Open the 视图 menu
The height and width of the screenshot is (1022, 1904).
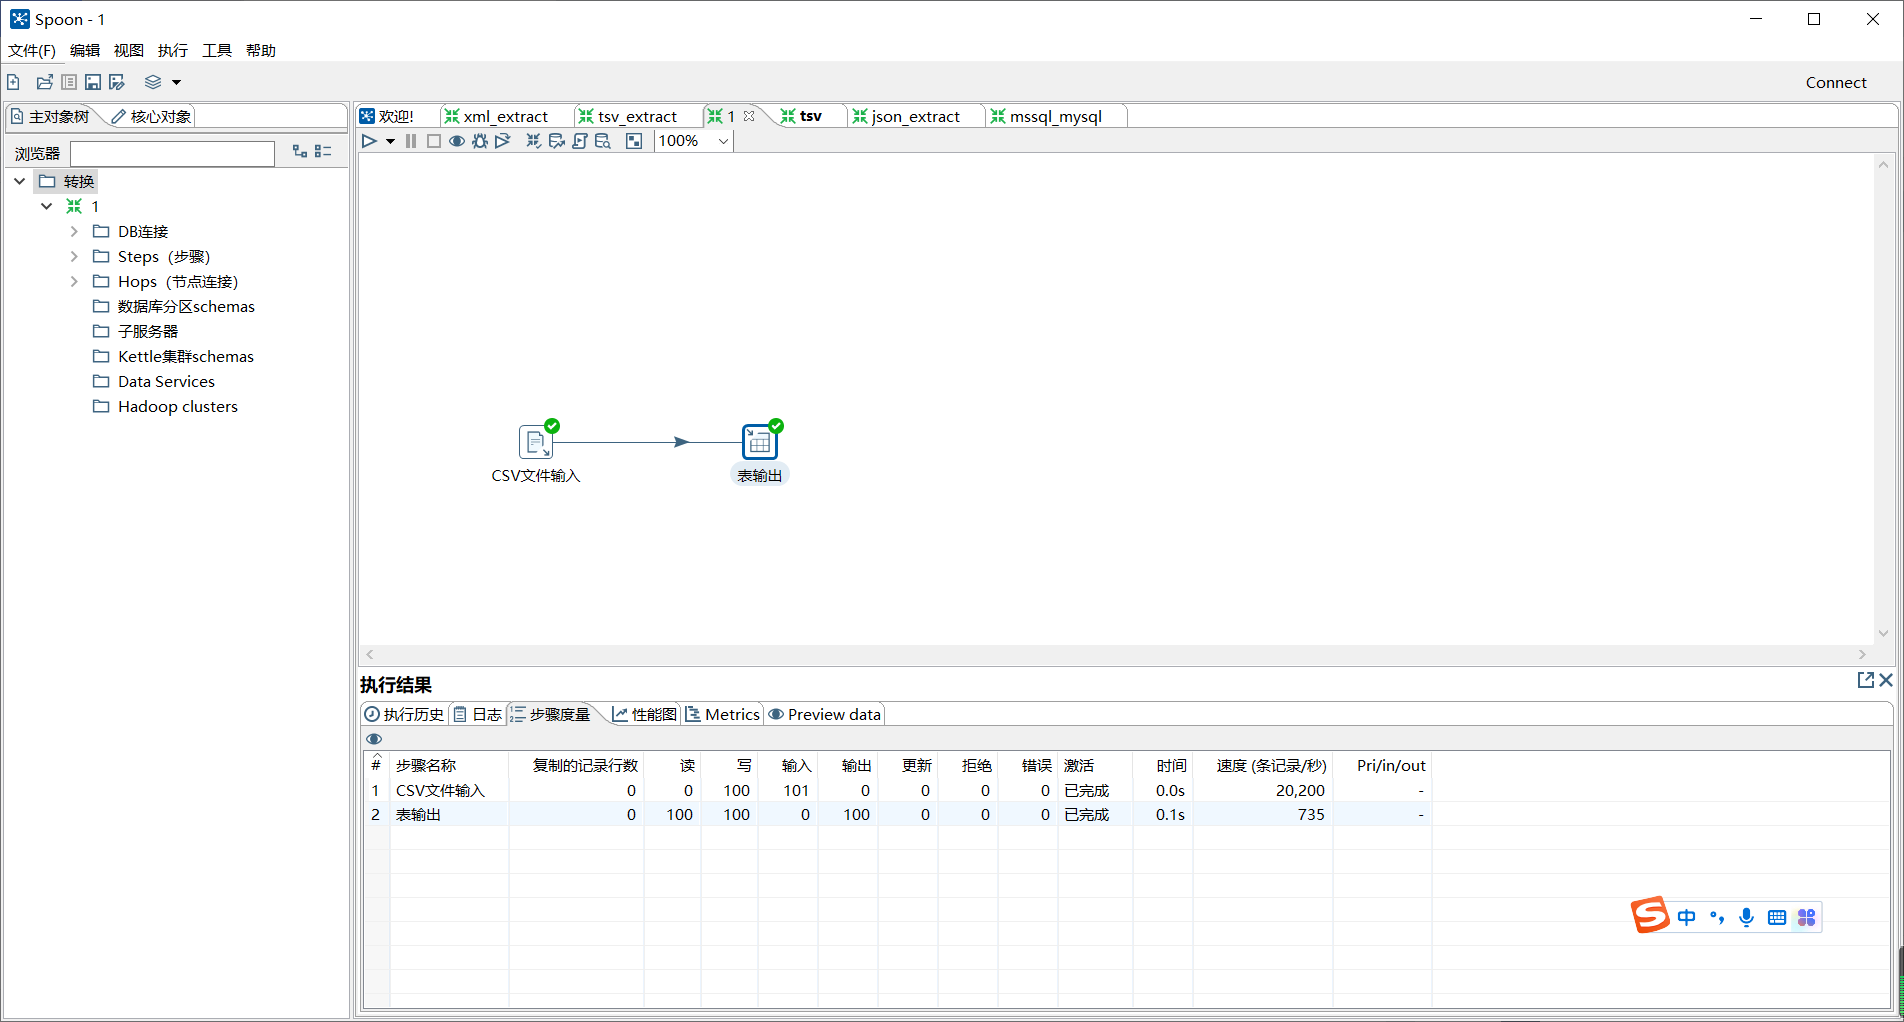click(x=129, y=51)
